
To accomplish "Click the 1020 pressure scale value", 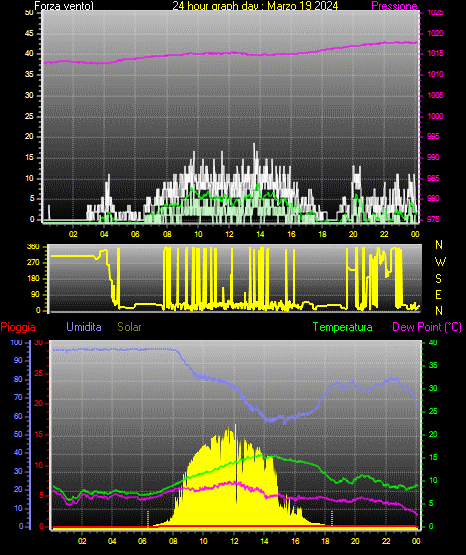I will coord(435,33).
